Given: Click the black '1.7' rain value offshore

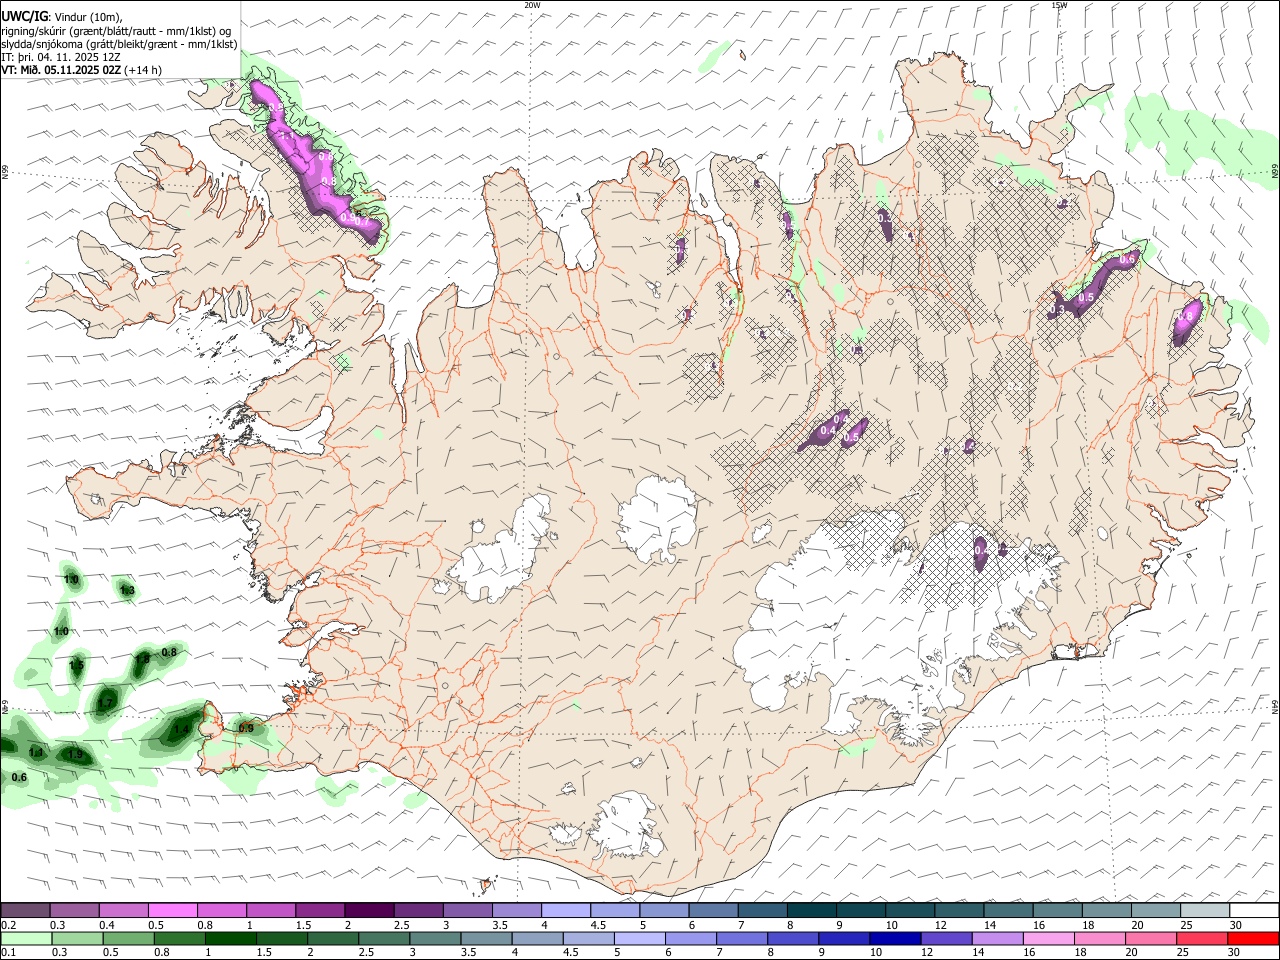Looking at the screenshot, I should [x=106, y=704].
